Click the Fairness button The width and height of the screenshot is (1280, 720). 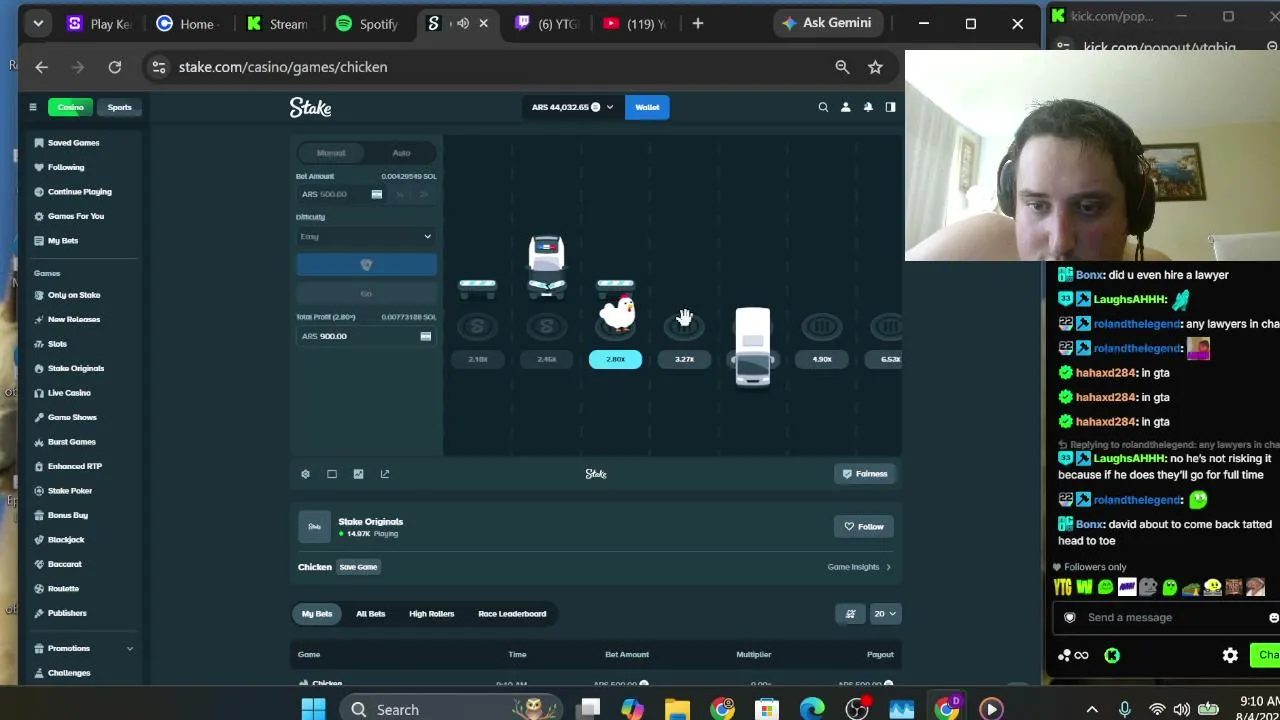point(865,474)
